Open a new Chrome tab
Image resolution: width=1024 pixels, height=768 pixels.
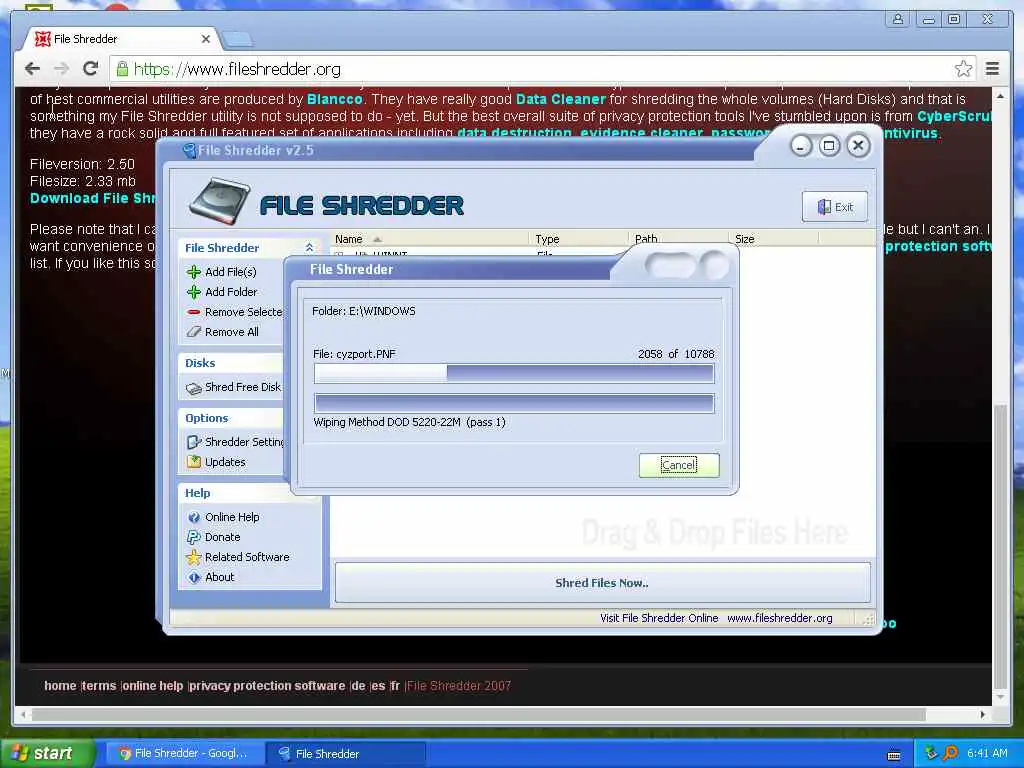click(238, 40)
